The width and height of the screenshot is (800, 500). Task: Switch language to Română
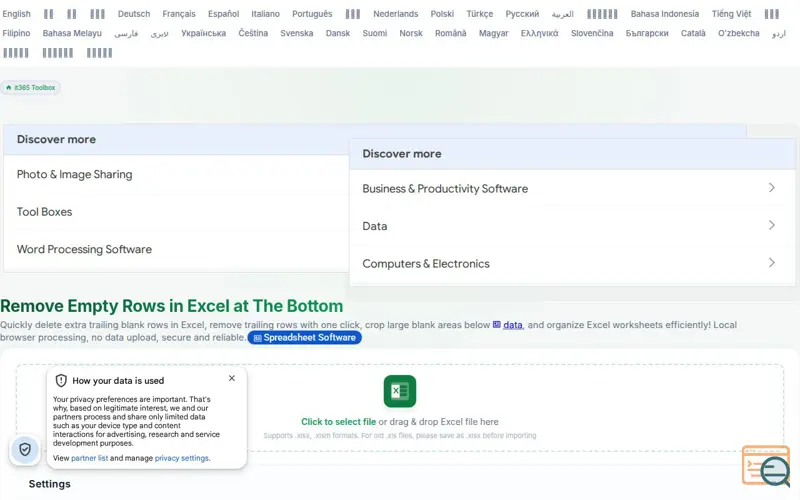(451, 33)
